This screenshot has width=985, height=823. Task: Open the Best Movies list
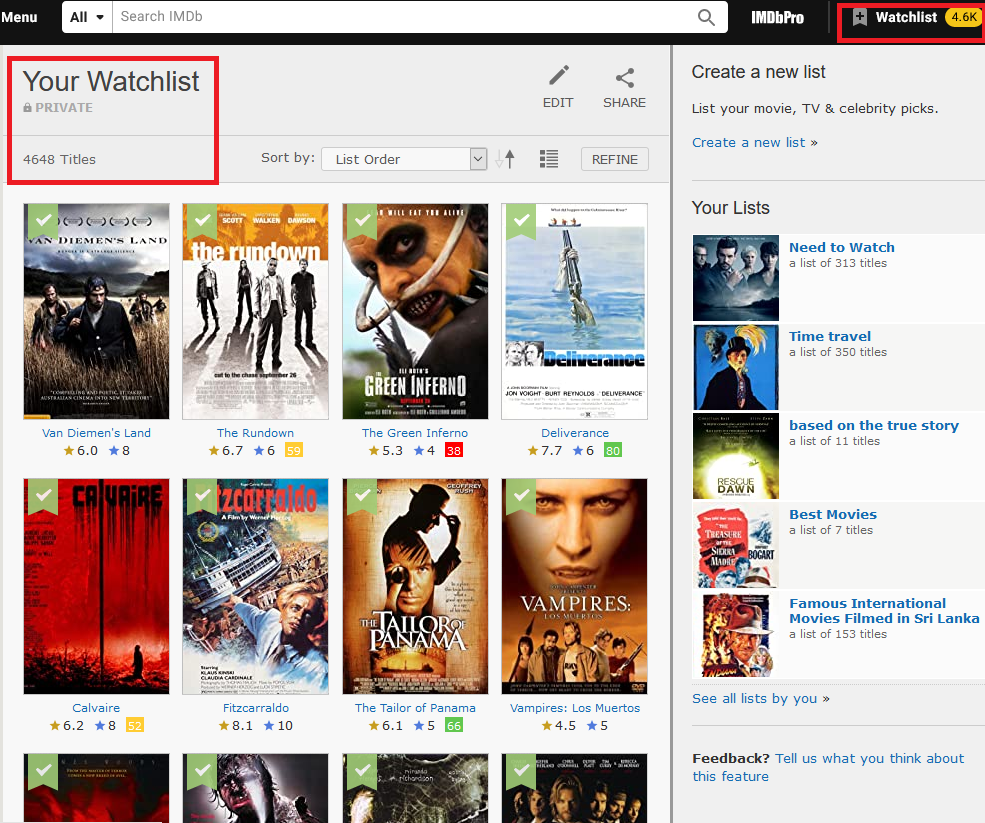pyautogui.click(x=832, y=514)
